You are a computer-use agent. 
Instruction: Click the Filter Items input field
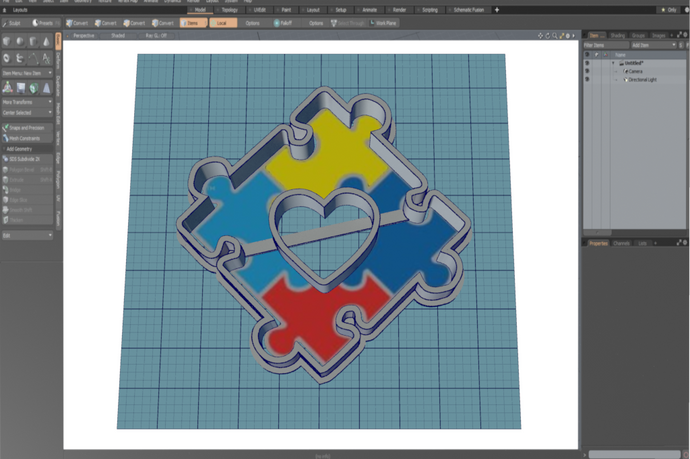pos(606,45)
